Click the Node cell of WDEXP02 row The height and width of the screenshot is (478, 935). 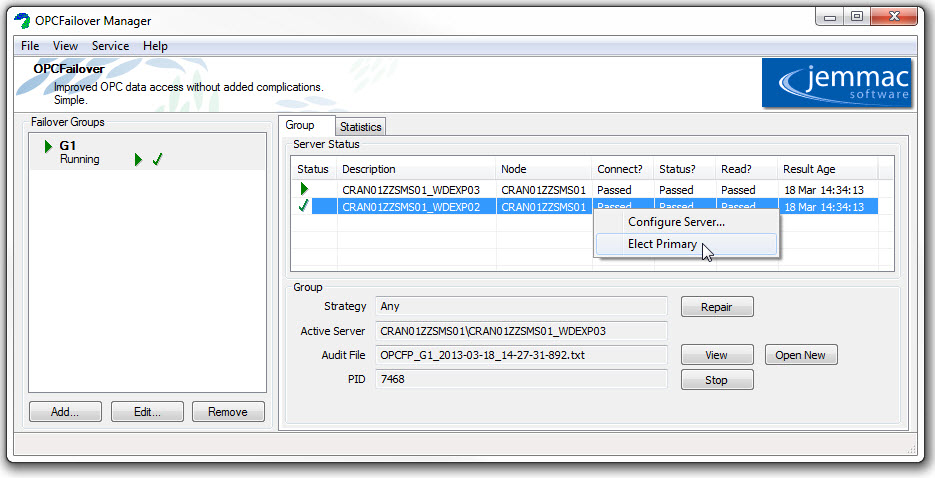(x=544, y=207)
